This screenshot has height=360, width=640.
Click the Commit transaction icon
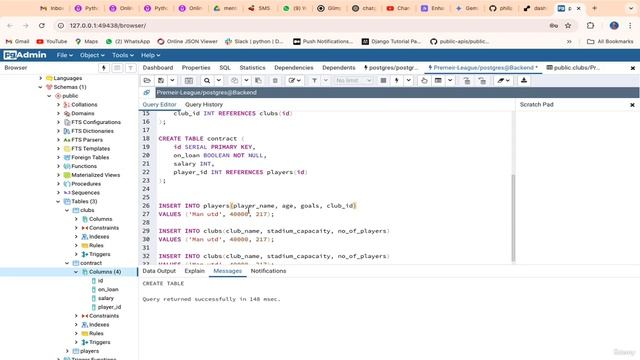[x=467, y=80]
